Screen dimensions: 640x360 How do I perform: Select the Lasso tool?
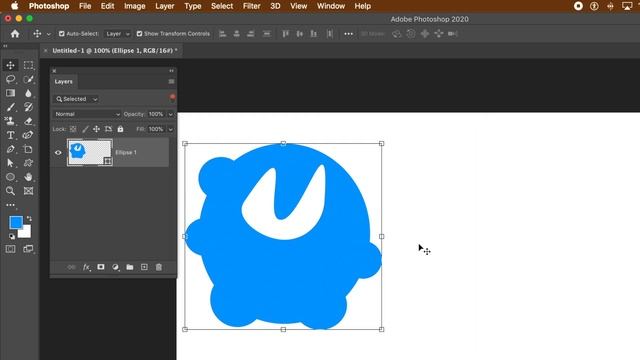pos(10,79)
